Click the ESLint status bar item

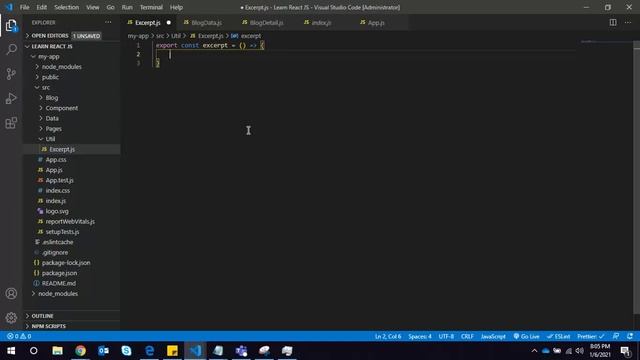coord(558,336)
